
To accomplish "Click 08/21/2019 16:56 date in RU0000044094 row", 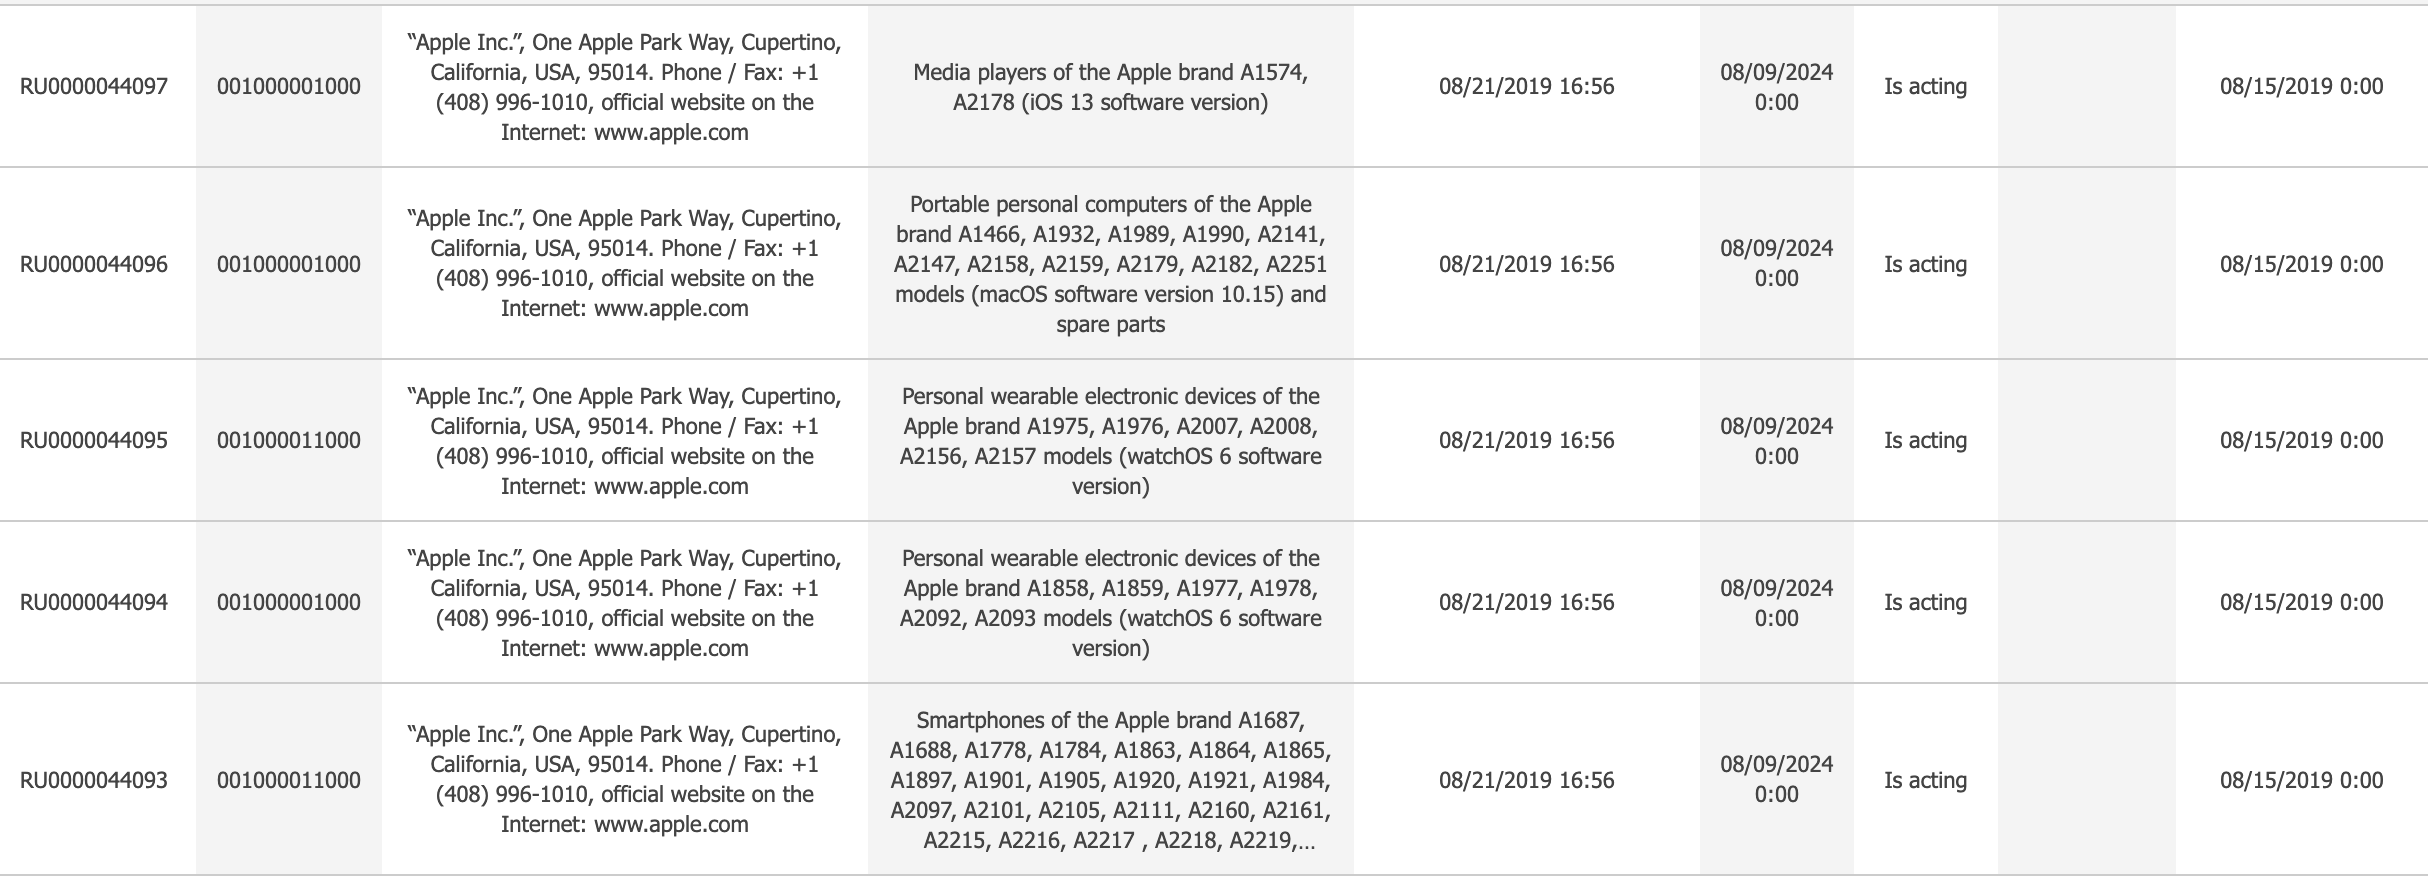I will [x=1526, y=603].
